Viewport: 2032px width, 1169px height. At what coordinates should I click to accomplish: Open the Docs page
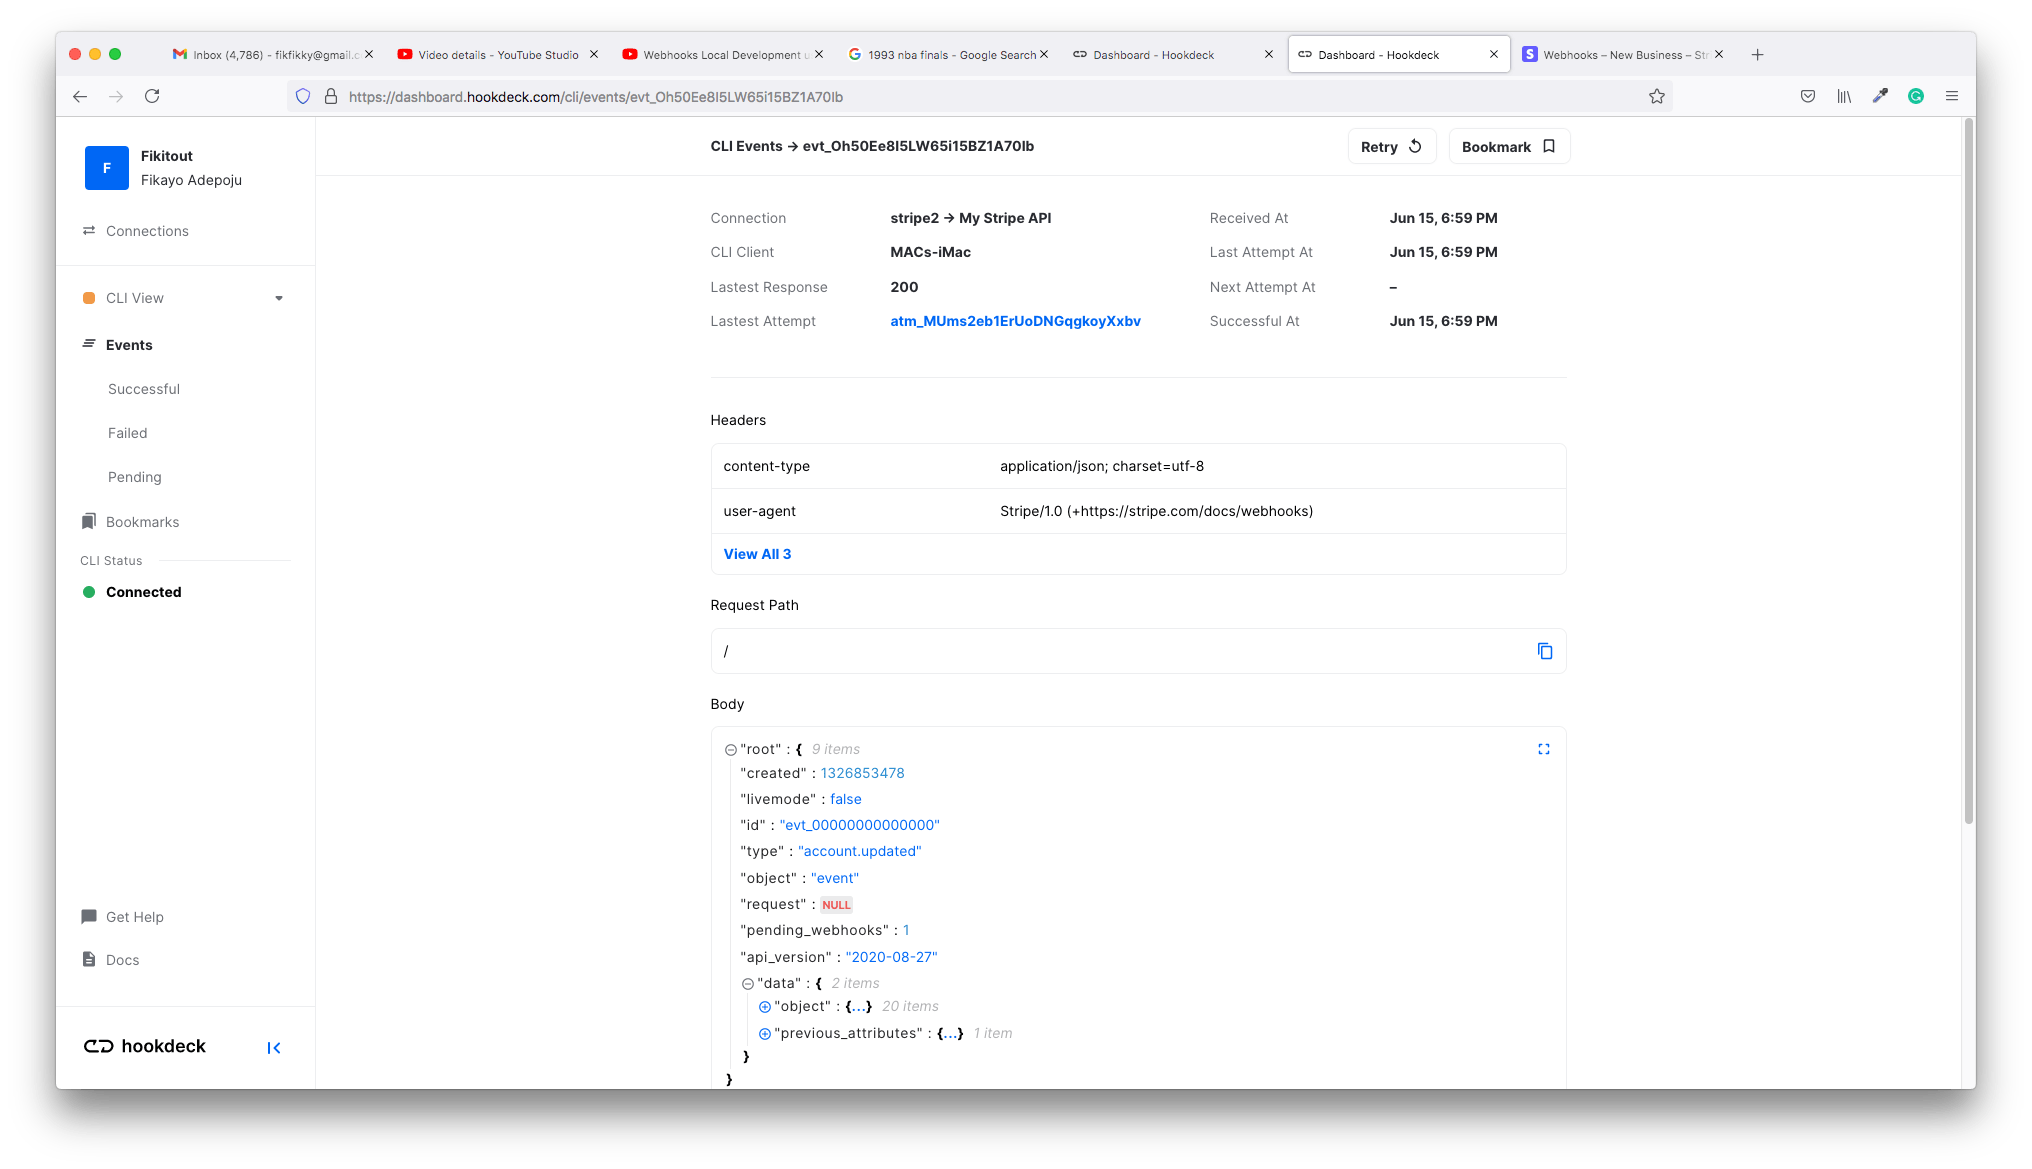click(x=123, y=959)
